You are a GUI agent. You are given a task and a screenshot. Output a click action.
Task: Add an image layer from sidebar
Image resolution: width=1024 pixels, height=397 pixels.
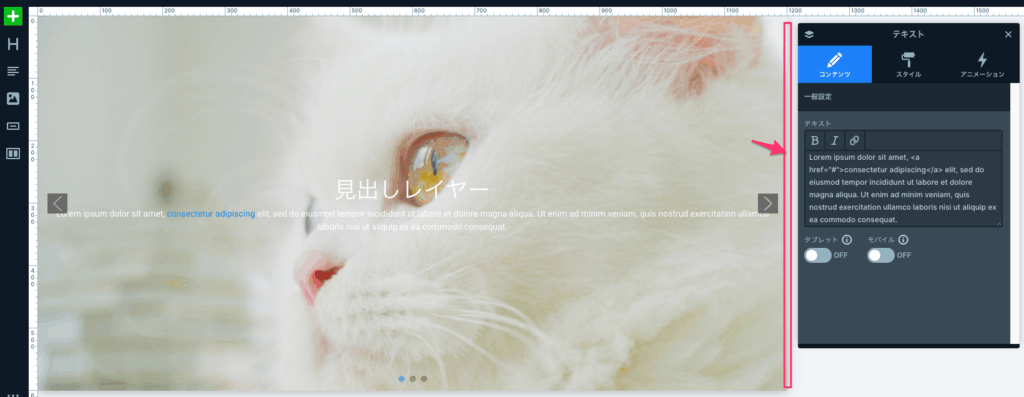tap(13, 99)
